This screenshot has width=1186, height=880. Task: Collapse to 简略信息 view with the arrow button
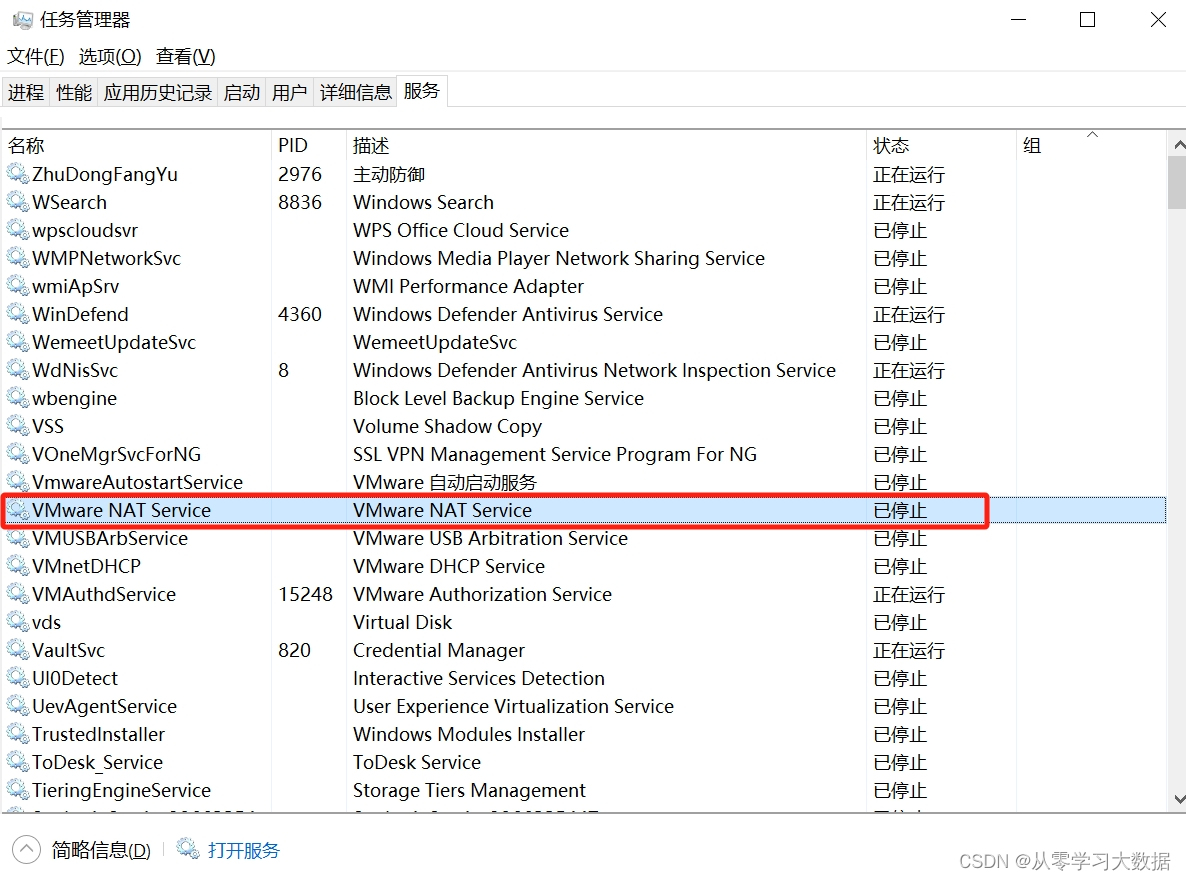26,850
